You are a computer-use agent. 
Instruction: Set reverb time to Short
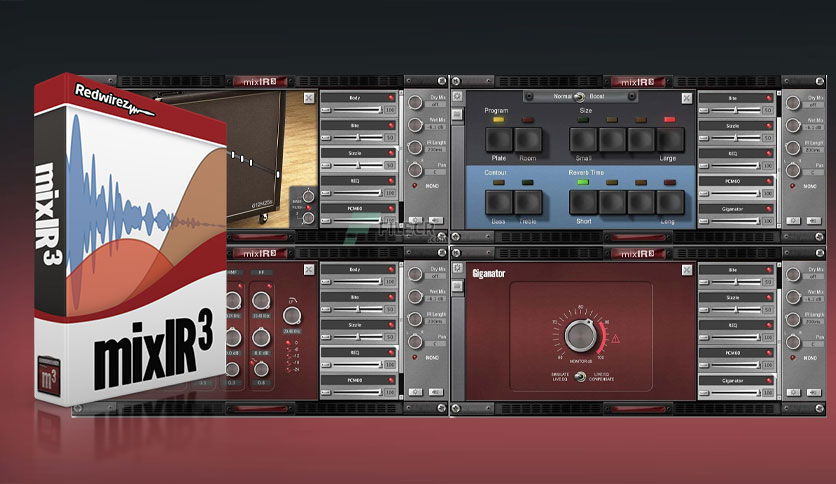pyautogui.click(x=583, y=203)
